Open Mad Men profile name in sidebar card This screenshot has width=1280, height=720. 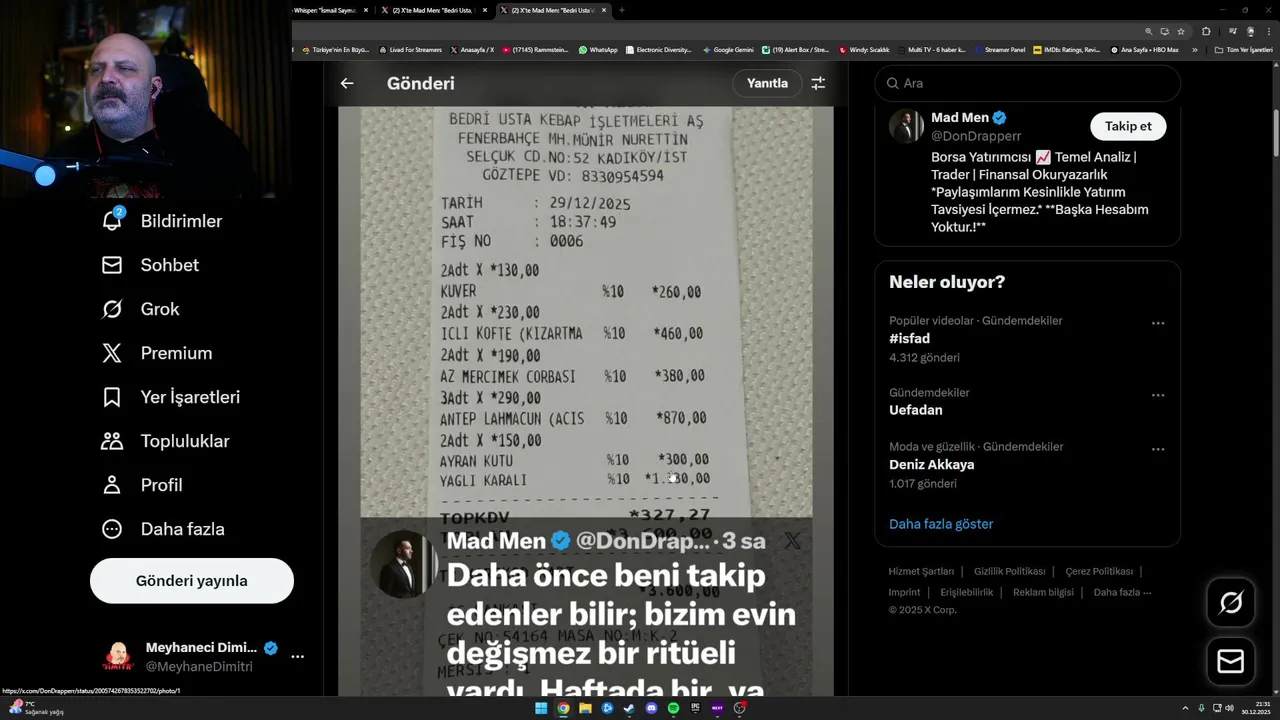coord(960,118)
